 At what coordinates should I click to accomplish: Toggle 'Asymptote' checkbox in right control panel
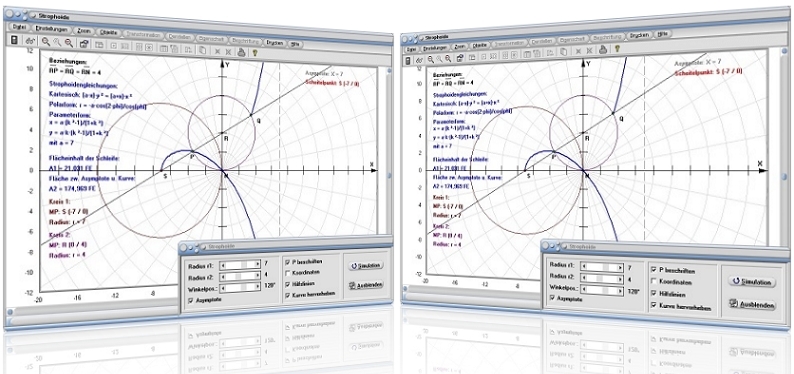(x=553, y=299)
